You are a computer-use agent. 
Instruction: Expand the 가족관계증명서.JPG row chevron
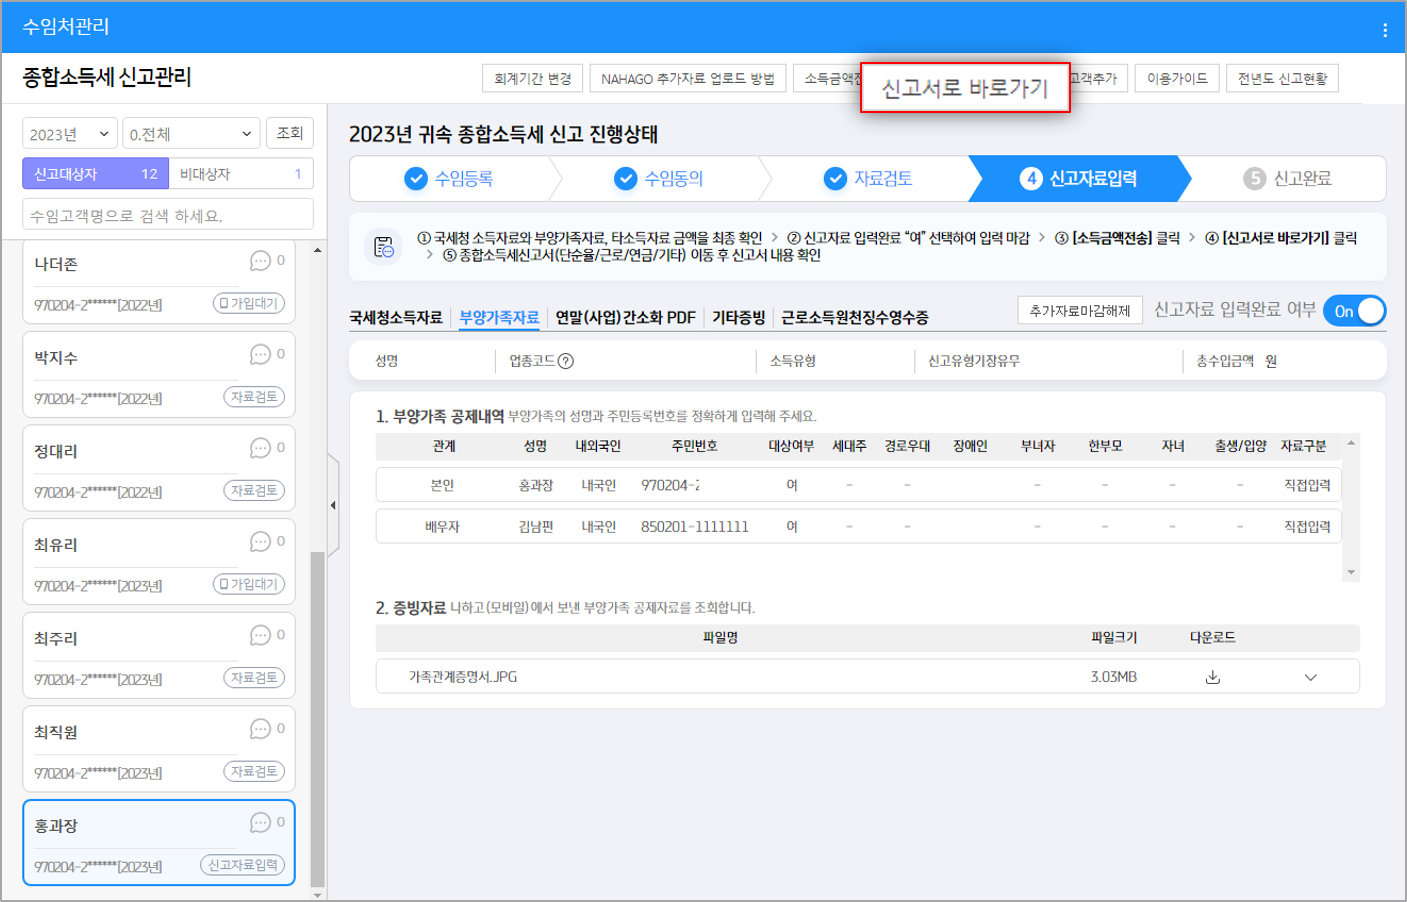pyautogui.click(x=1310, y=677)
